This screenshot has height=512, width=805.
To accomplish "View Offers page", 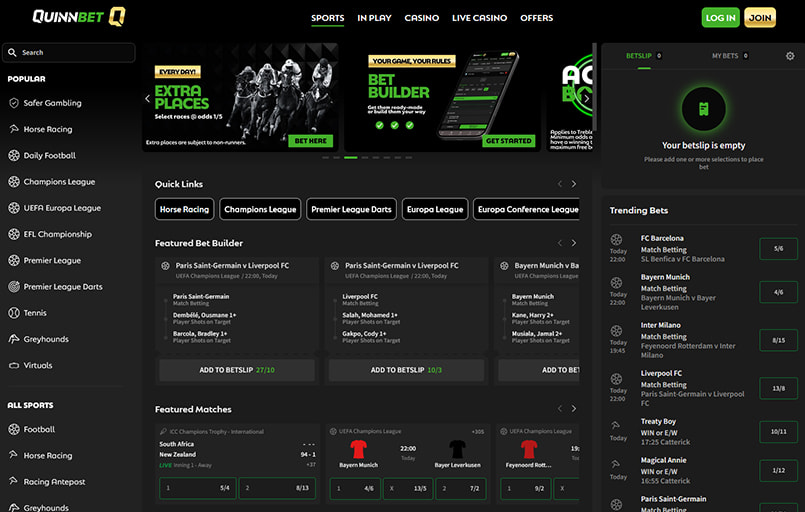I will (536, 18).
